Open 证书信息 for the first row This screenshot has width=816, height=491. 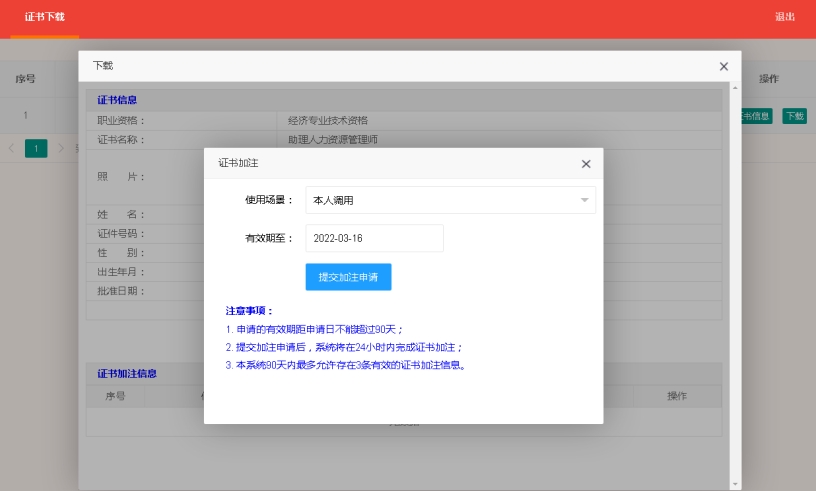click(757, 116)
